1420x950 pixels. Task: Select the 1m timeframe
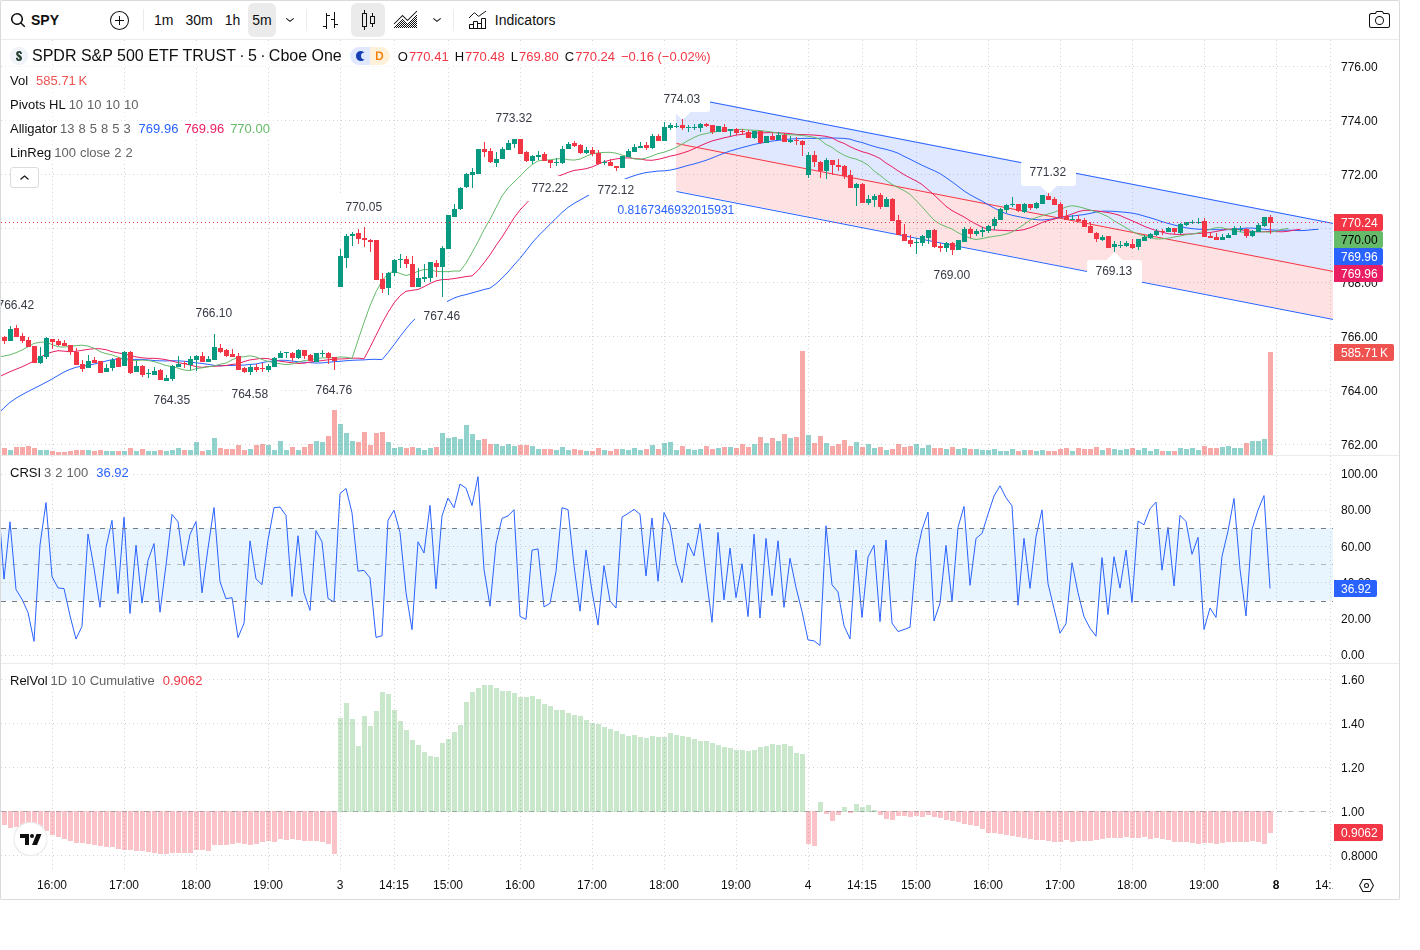[x=164, y=20]
